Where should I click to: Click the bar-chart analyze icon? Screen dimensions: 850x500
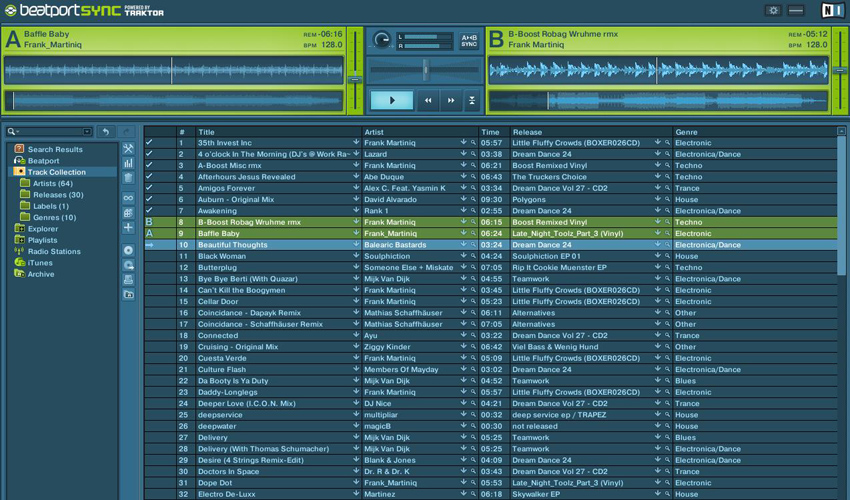click(x=128, y=163)
